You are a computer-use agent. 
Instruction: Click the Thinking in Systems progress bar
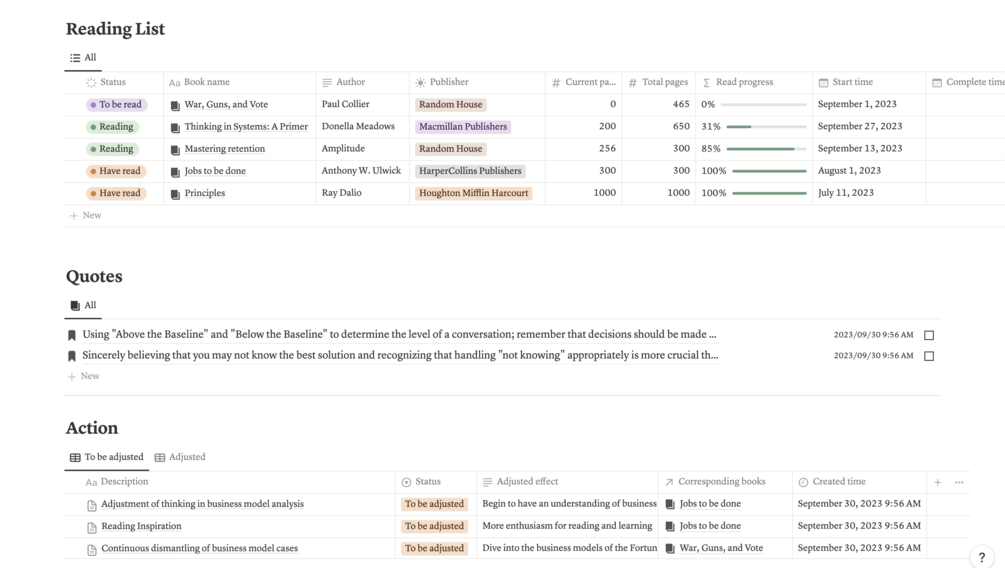point(766,127)
